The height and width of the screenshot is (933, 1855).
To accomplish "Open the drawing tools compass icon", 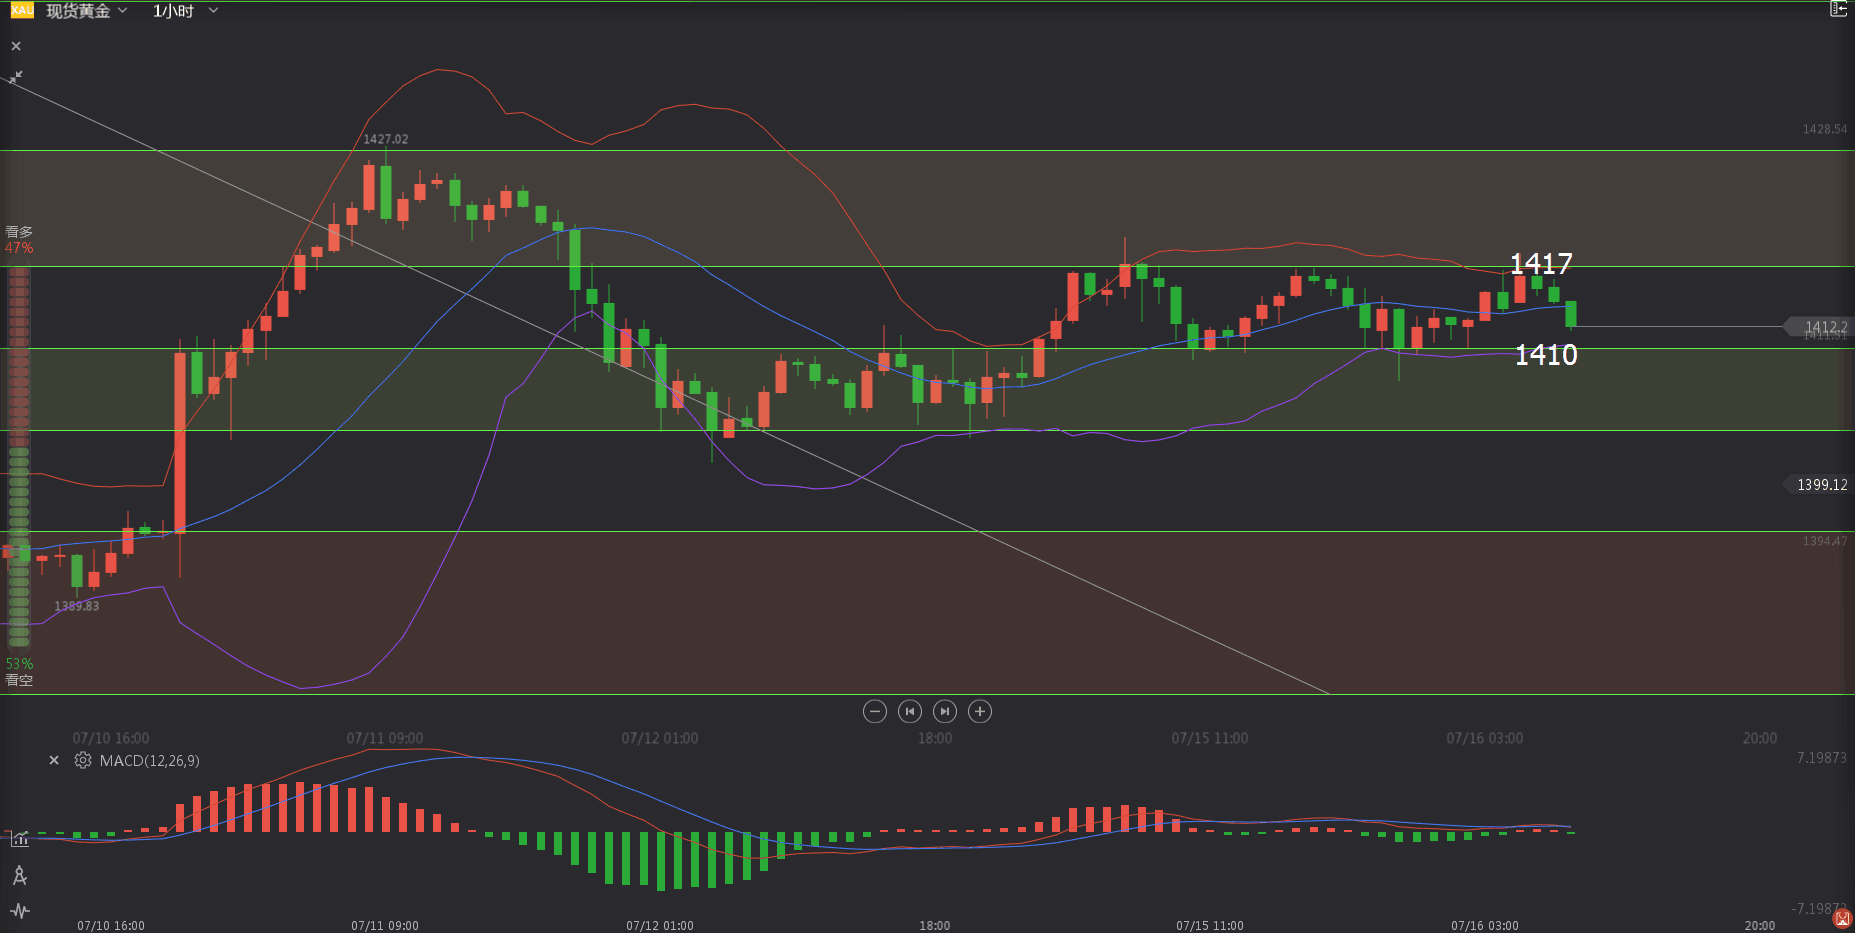I will (19, 876).
